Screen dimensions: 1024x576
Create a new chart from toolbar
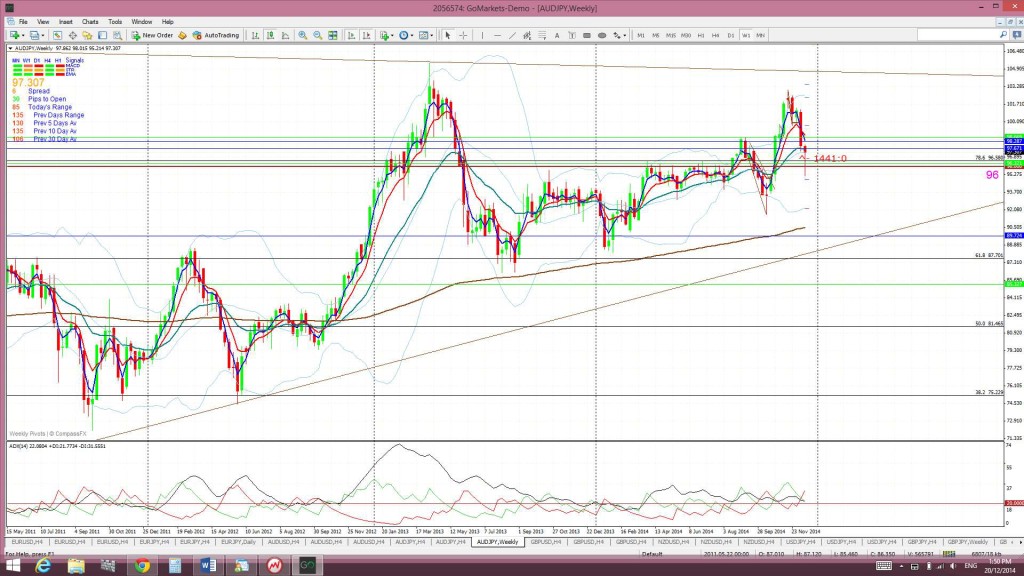click(14, 35)
